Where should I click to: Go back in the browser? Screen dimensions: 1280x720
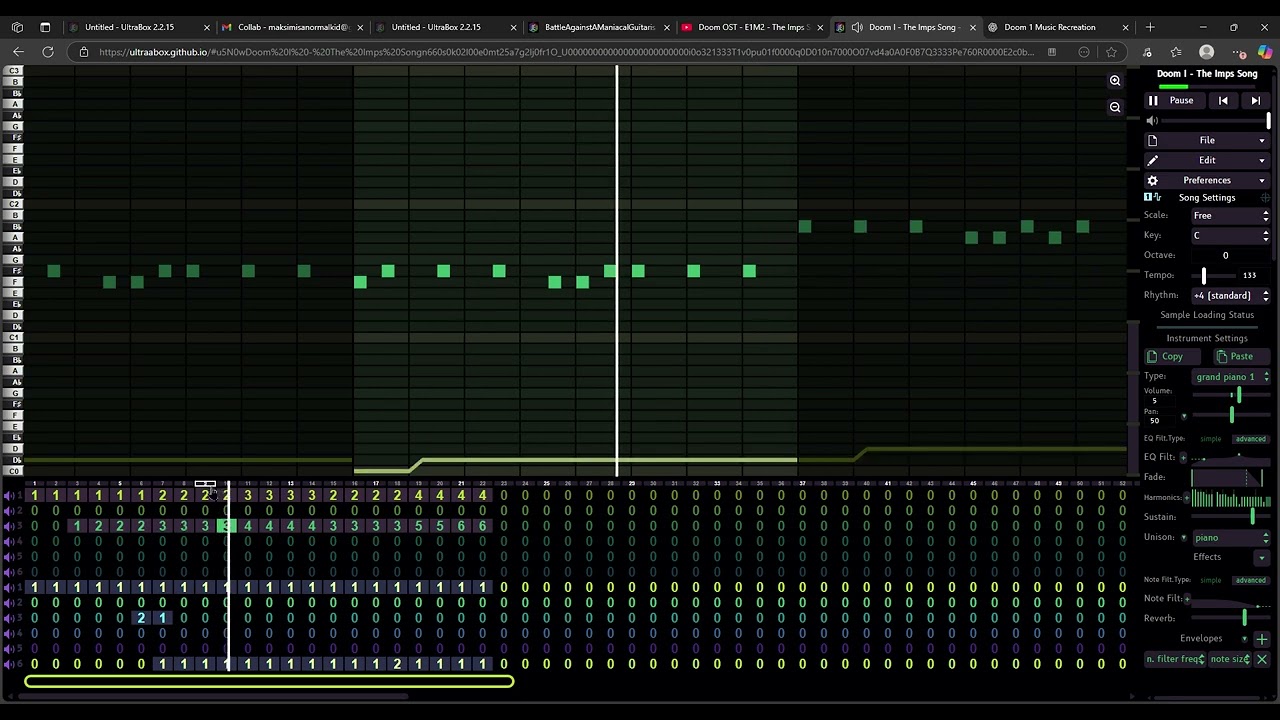pos(18,52)
